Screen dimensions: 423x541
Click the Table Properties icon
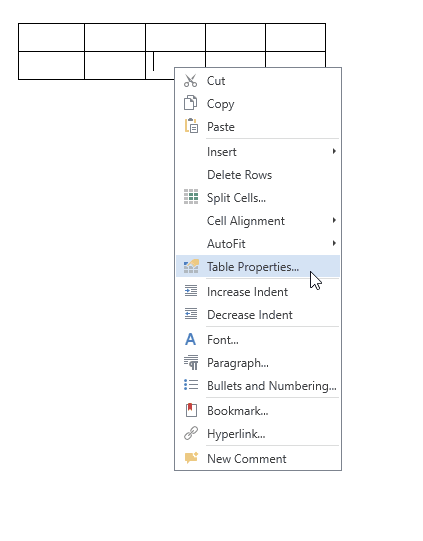coord(191,266)
